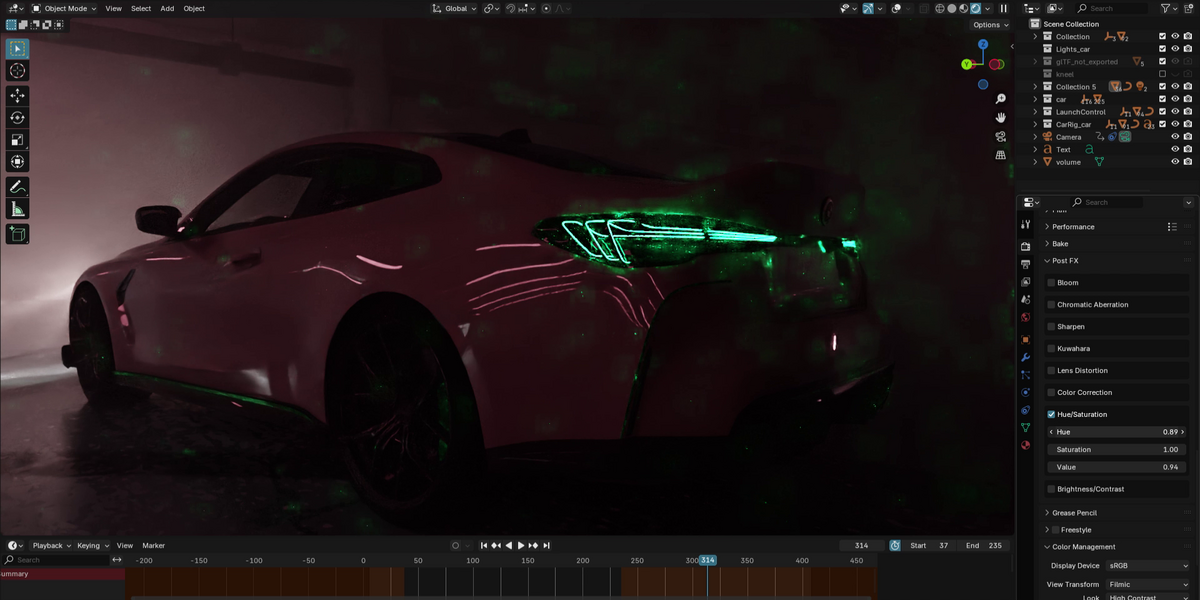Open the Add menu
This screenshot has width=1200, height=600.
pyautogui.click(x=167, y=8)
